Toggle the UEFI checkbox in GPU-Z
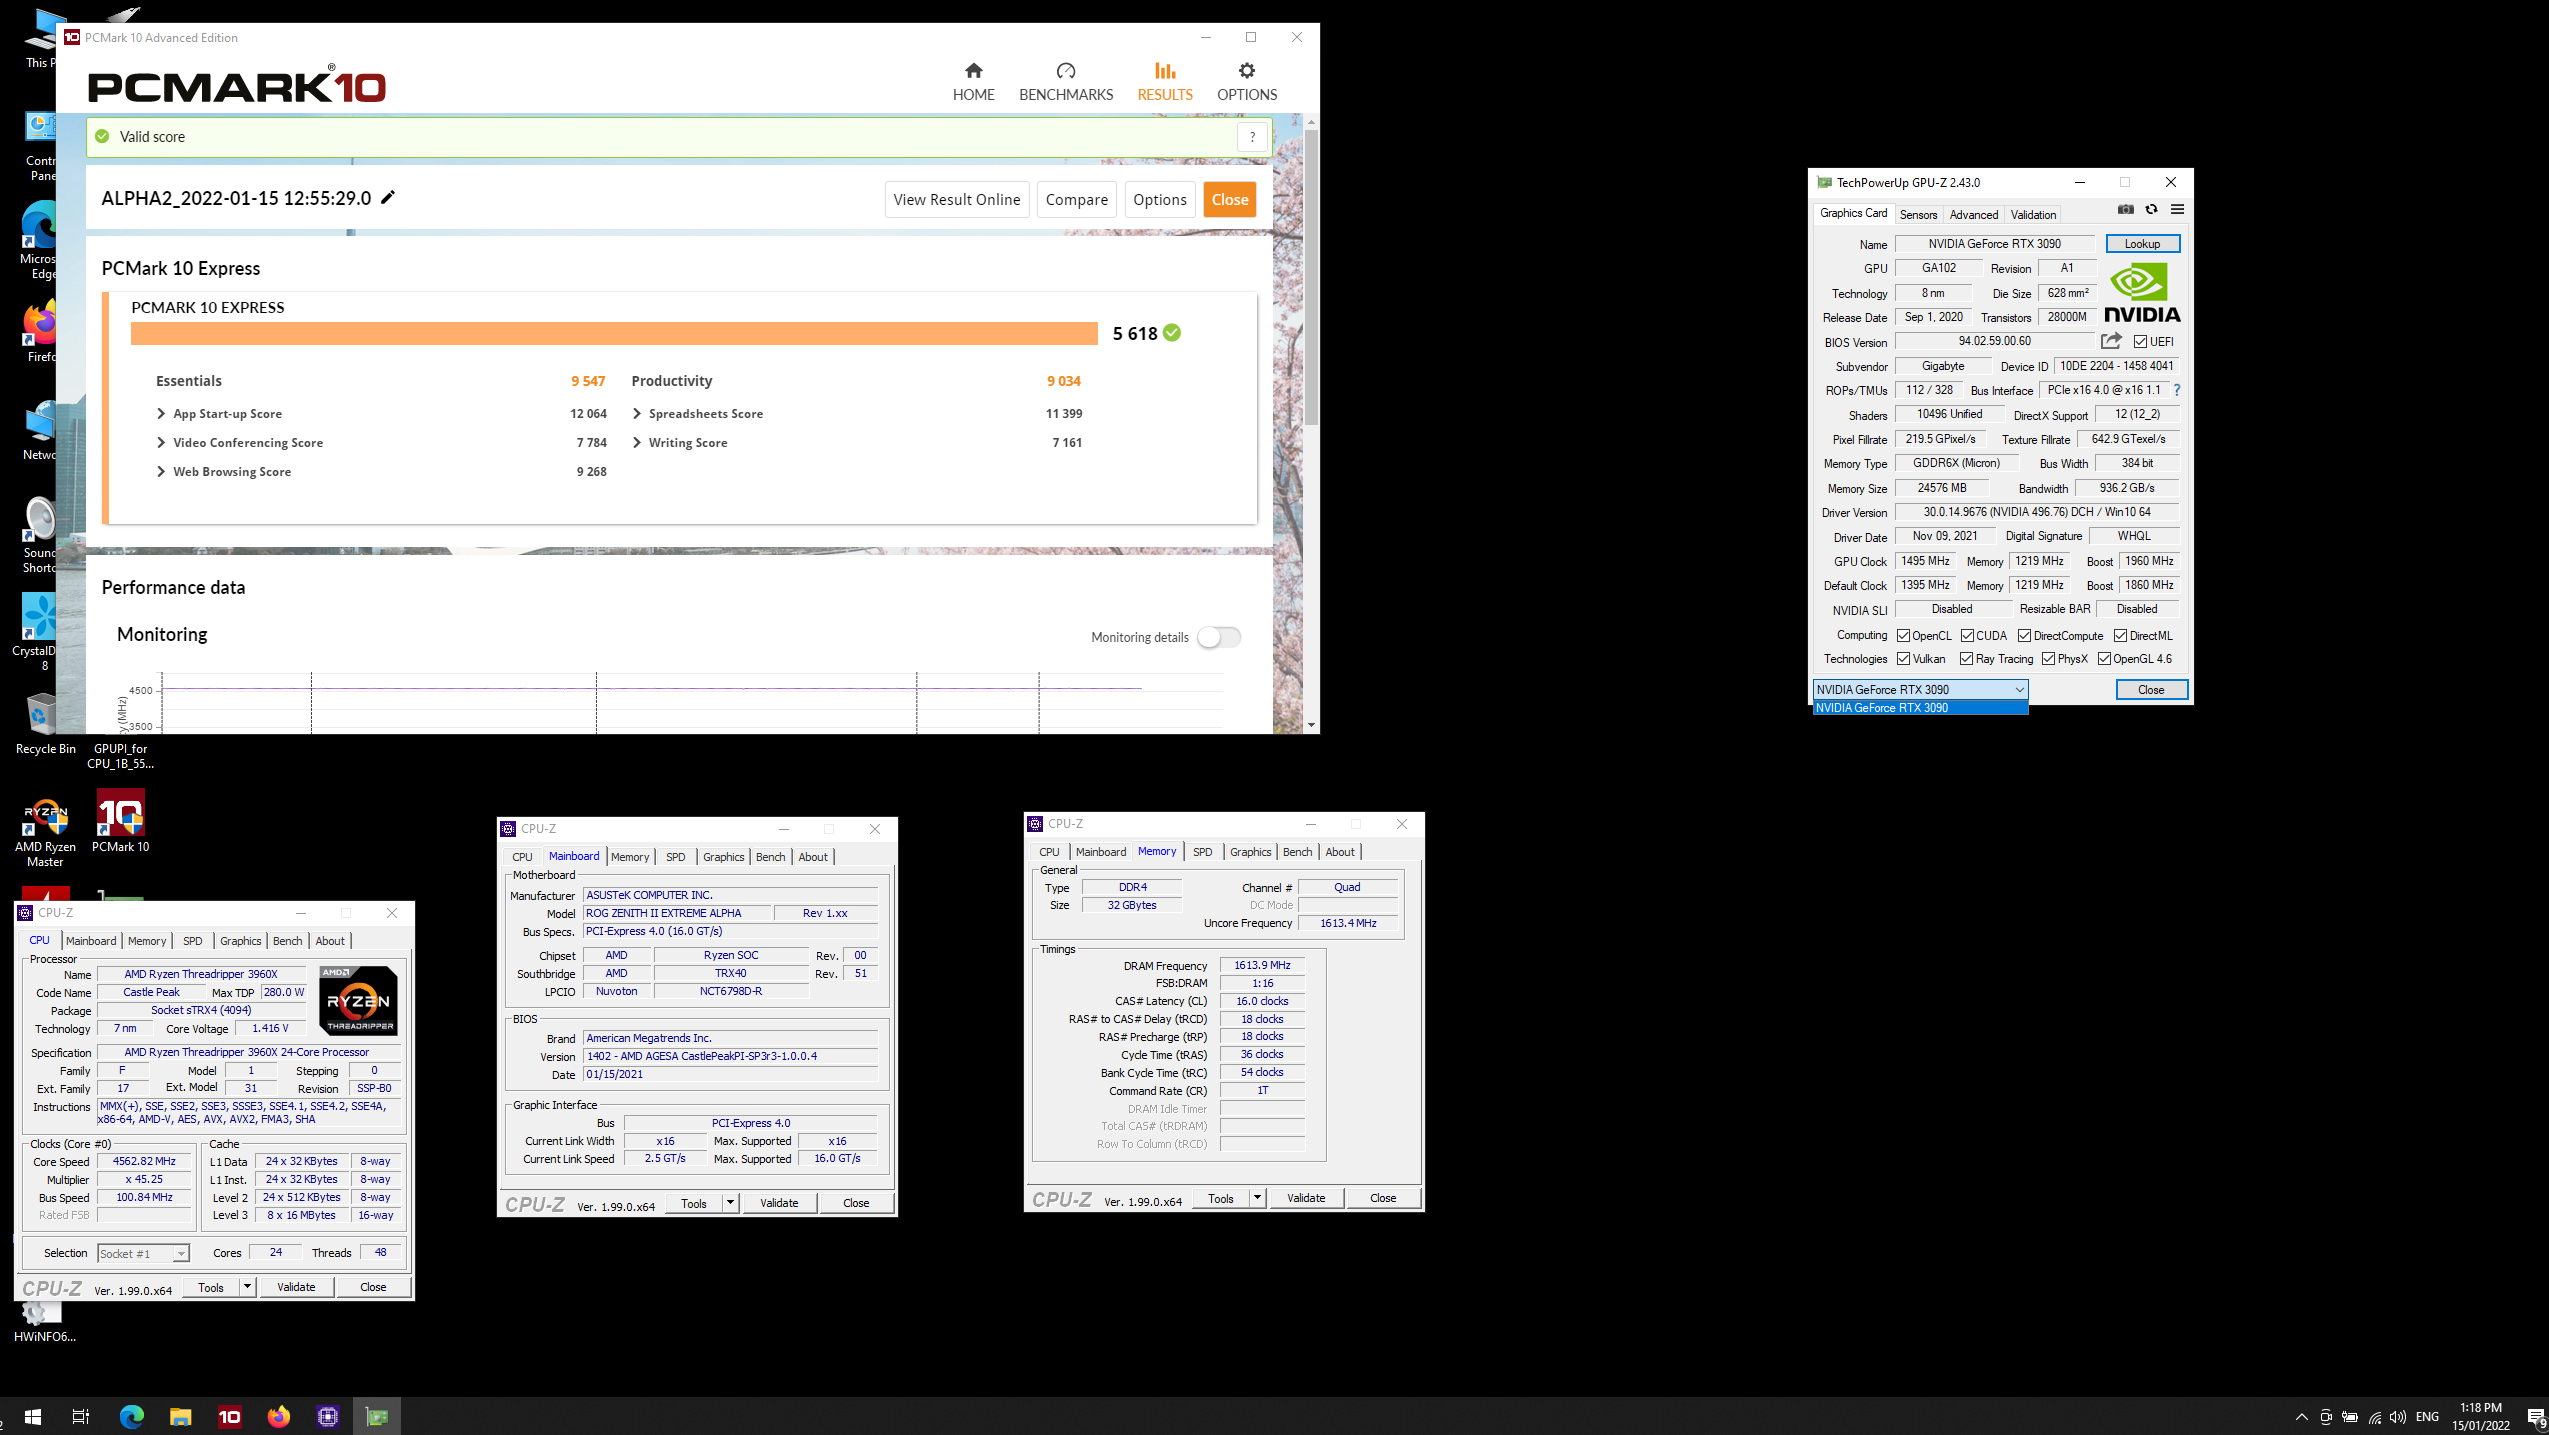This screenshot has height=1435, width=2549. (2140, 342)
